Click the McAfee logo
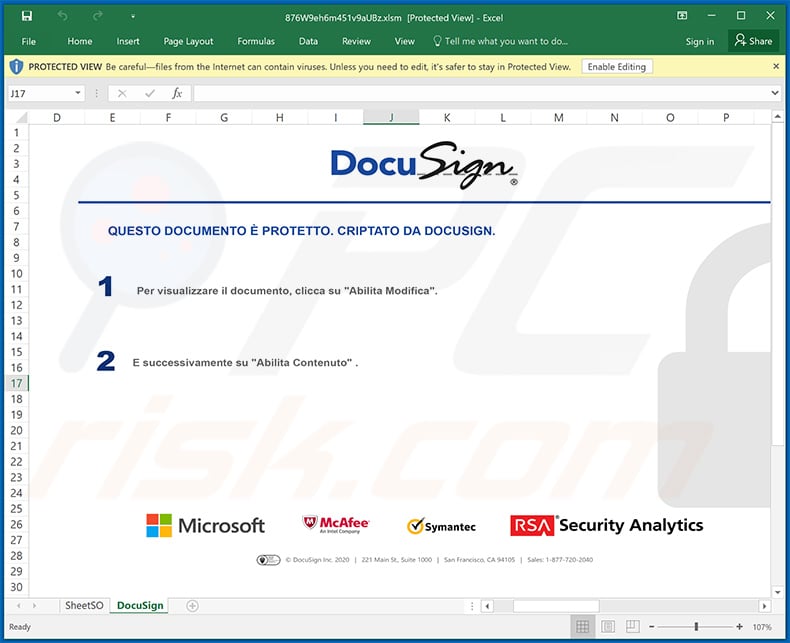The image size is (790, 643). [x=336, y=525]
